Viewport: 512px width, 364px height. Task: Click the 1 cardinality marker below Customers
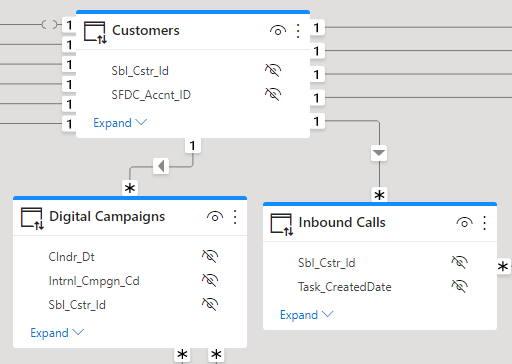pyautogui.click(x=192, y=146)
